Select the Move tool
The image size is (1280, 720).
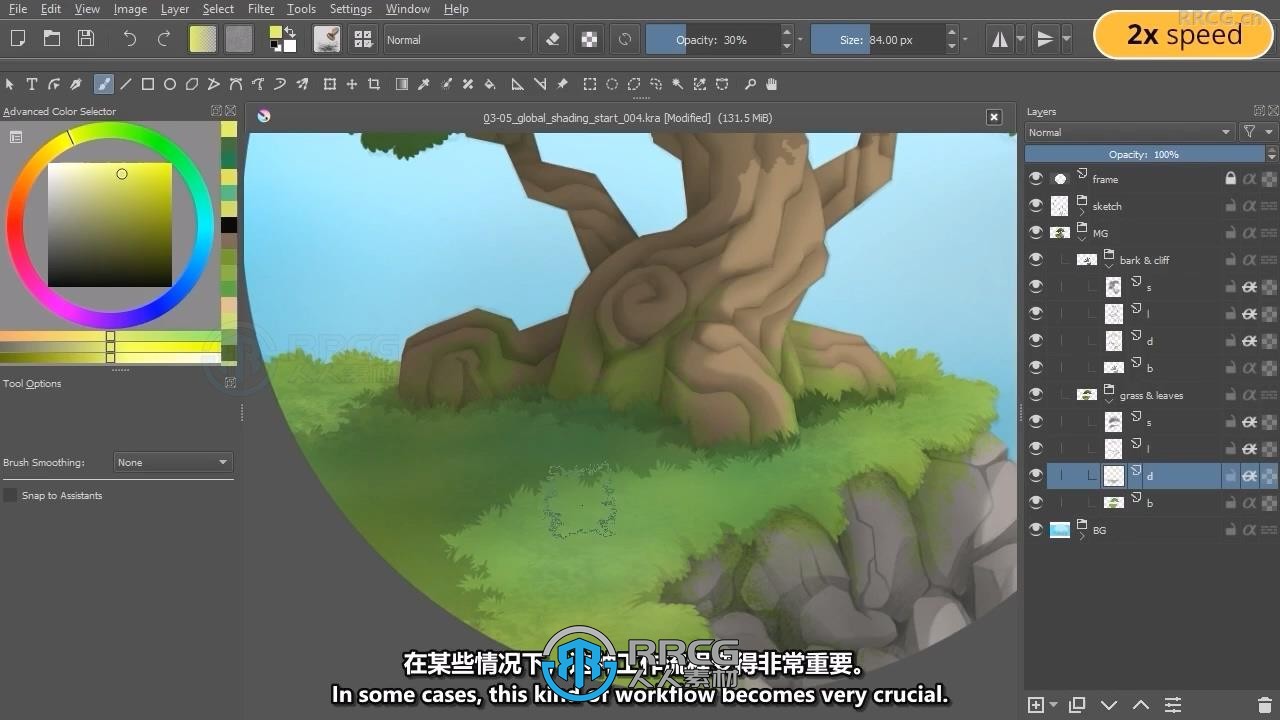pyautogui.click(x=352, y=84)
